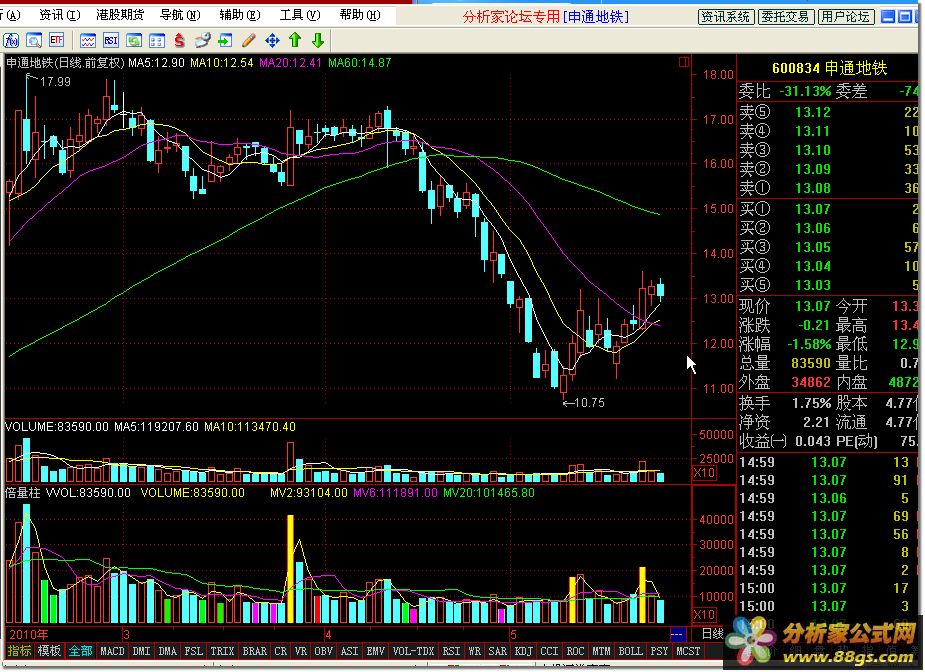Switch to the FSL indicator tab

[193, 651]
